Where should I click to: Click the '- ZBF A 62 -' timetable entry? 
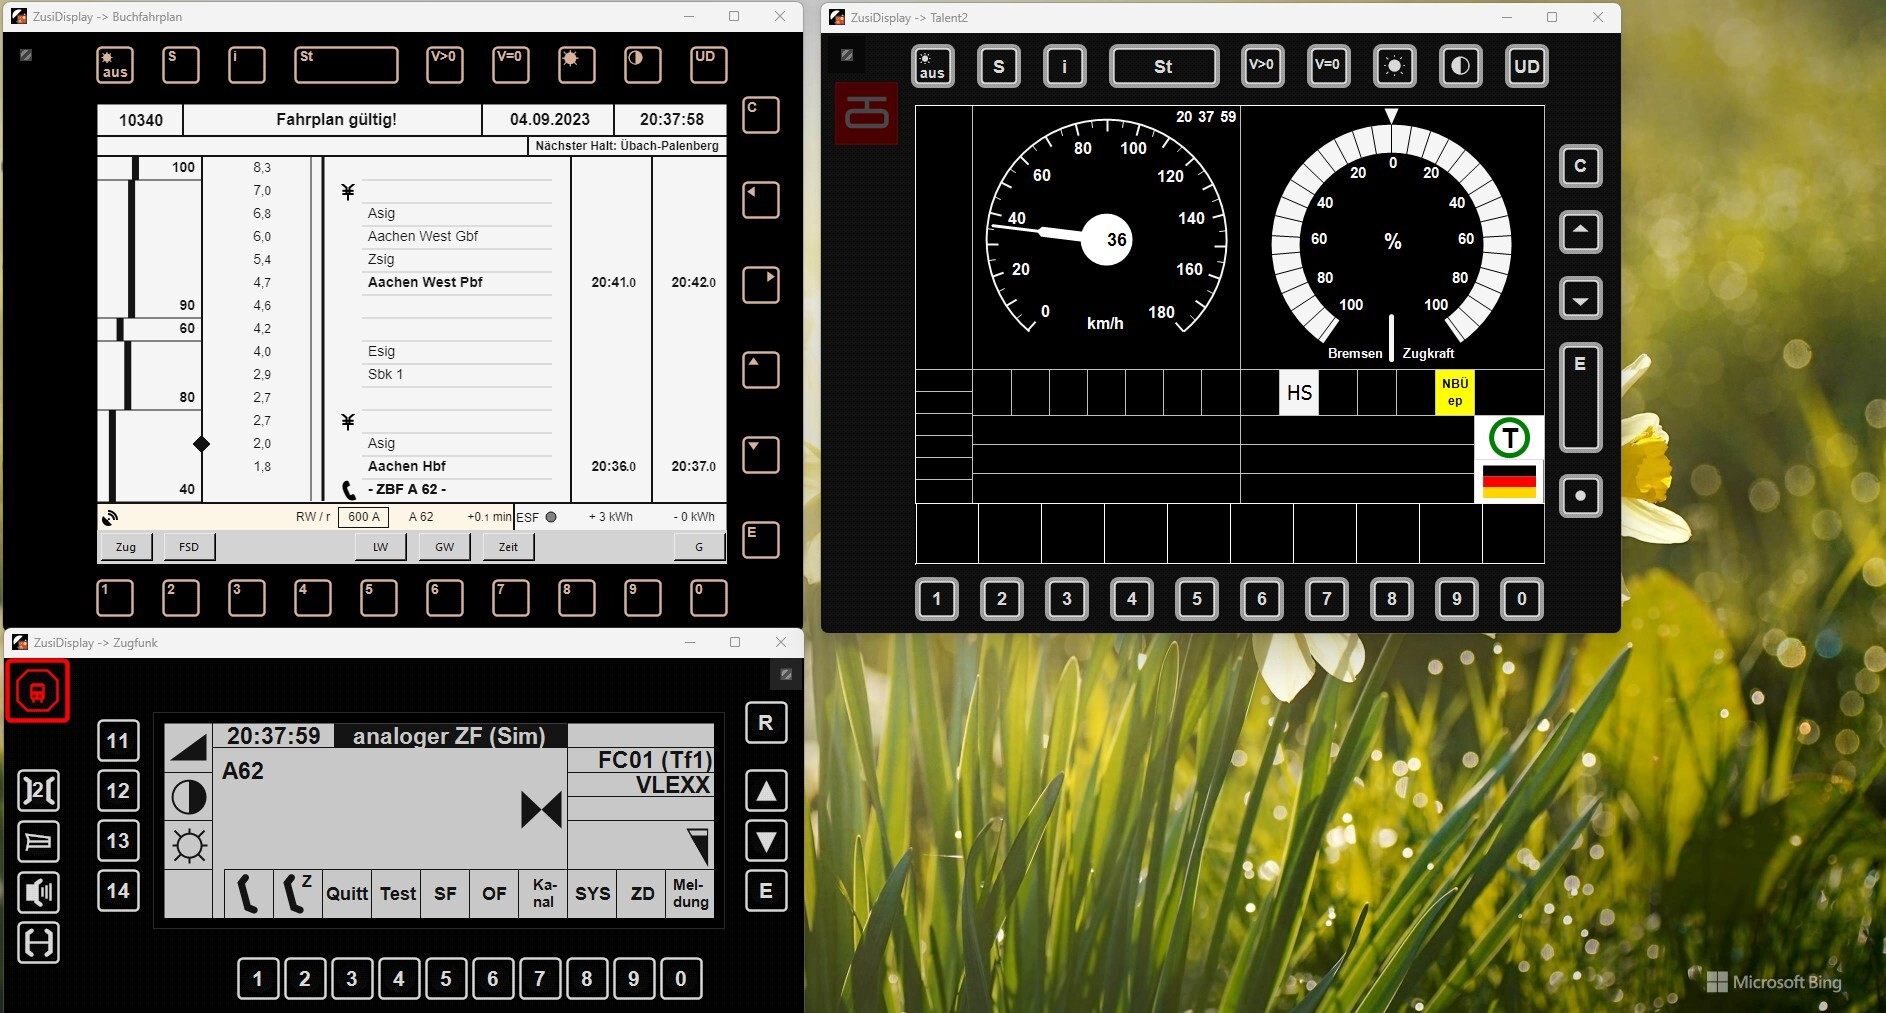click(x=407, y=489)
